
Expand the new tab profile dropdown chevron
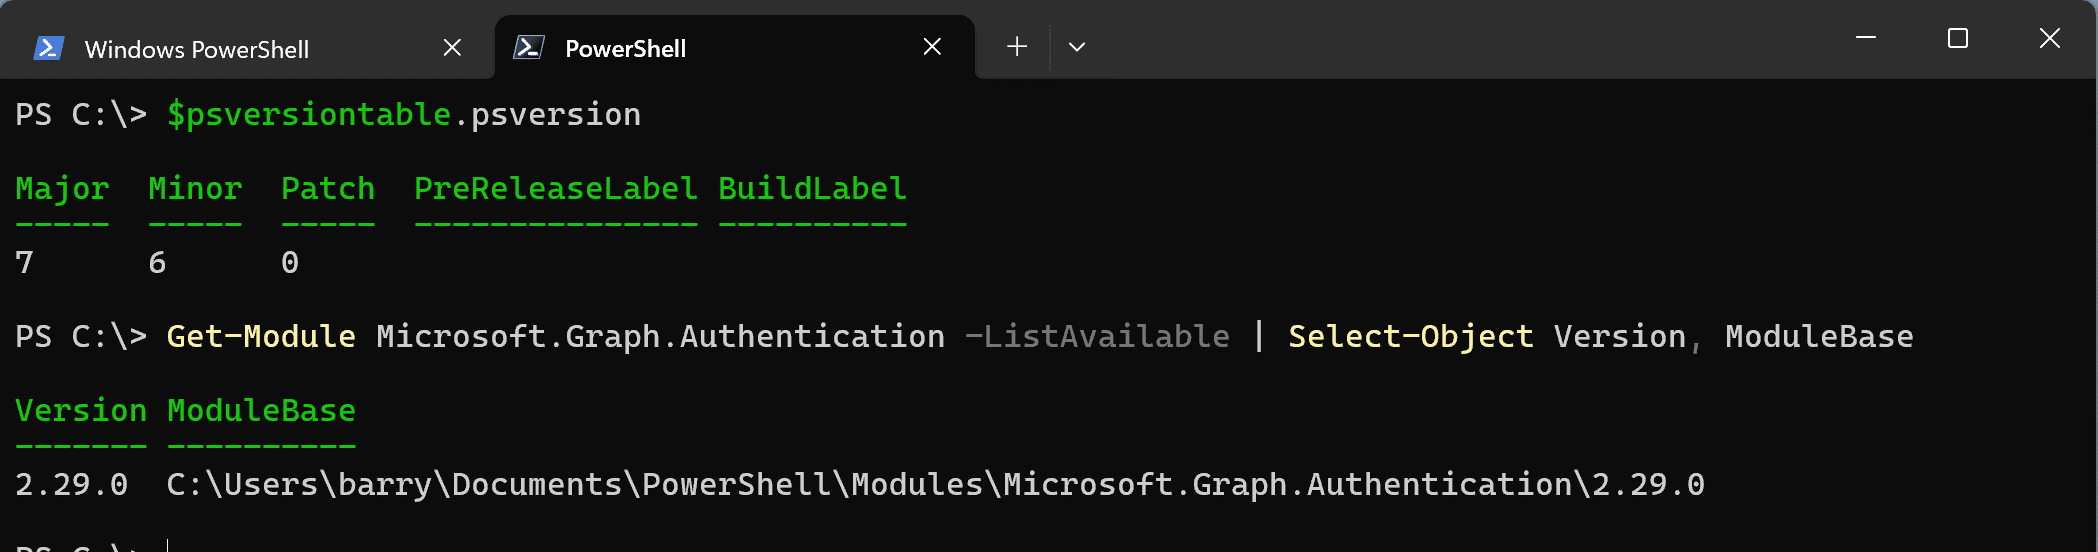click(x=1077, y=47)
